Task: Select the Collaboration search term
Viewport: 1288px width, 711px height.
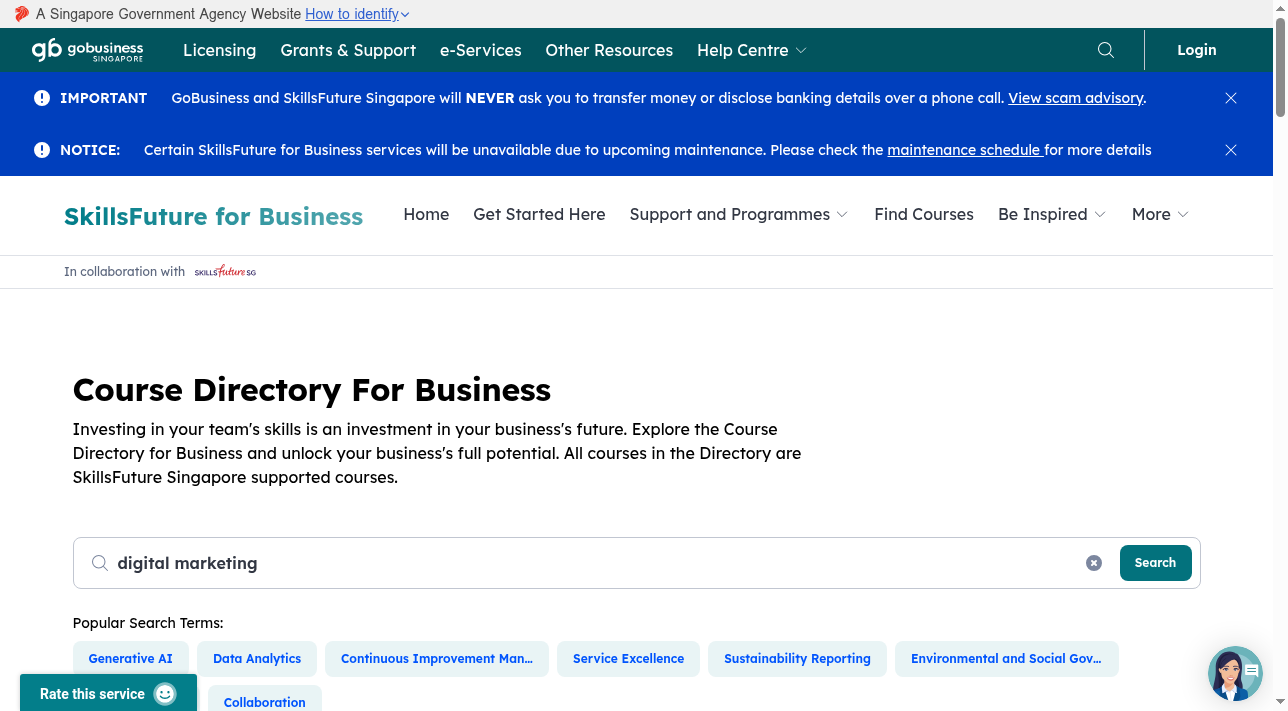Action: coord(265,700)
